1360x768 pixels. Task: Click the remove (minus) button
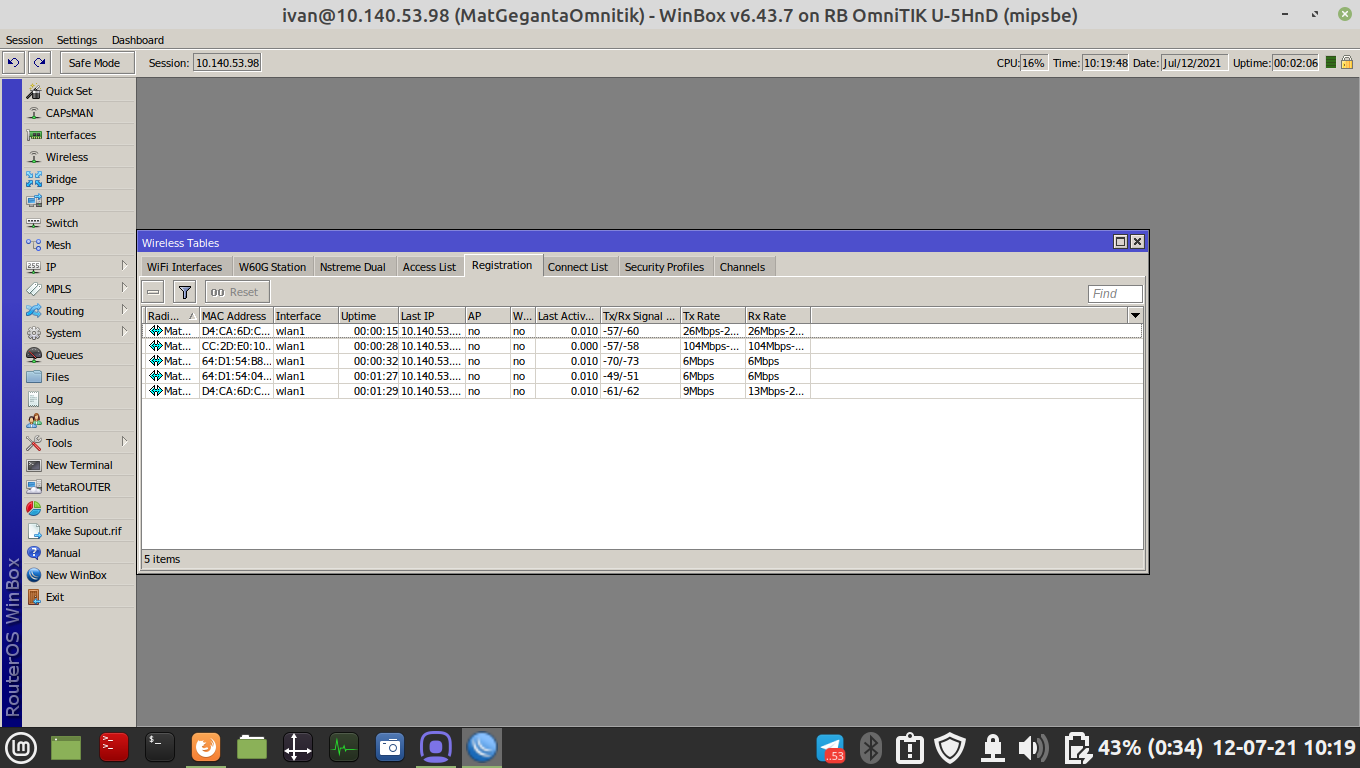[153, 292]
